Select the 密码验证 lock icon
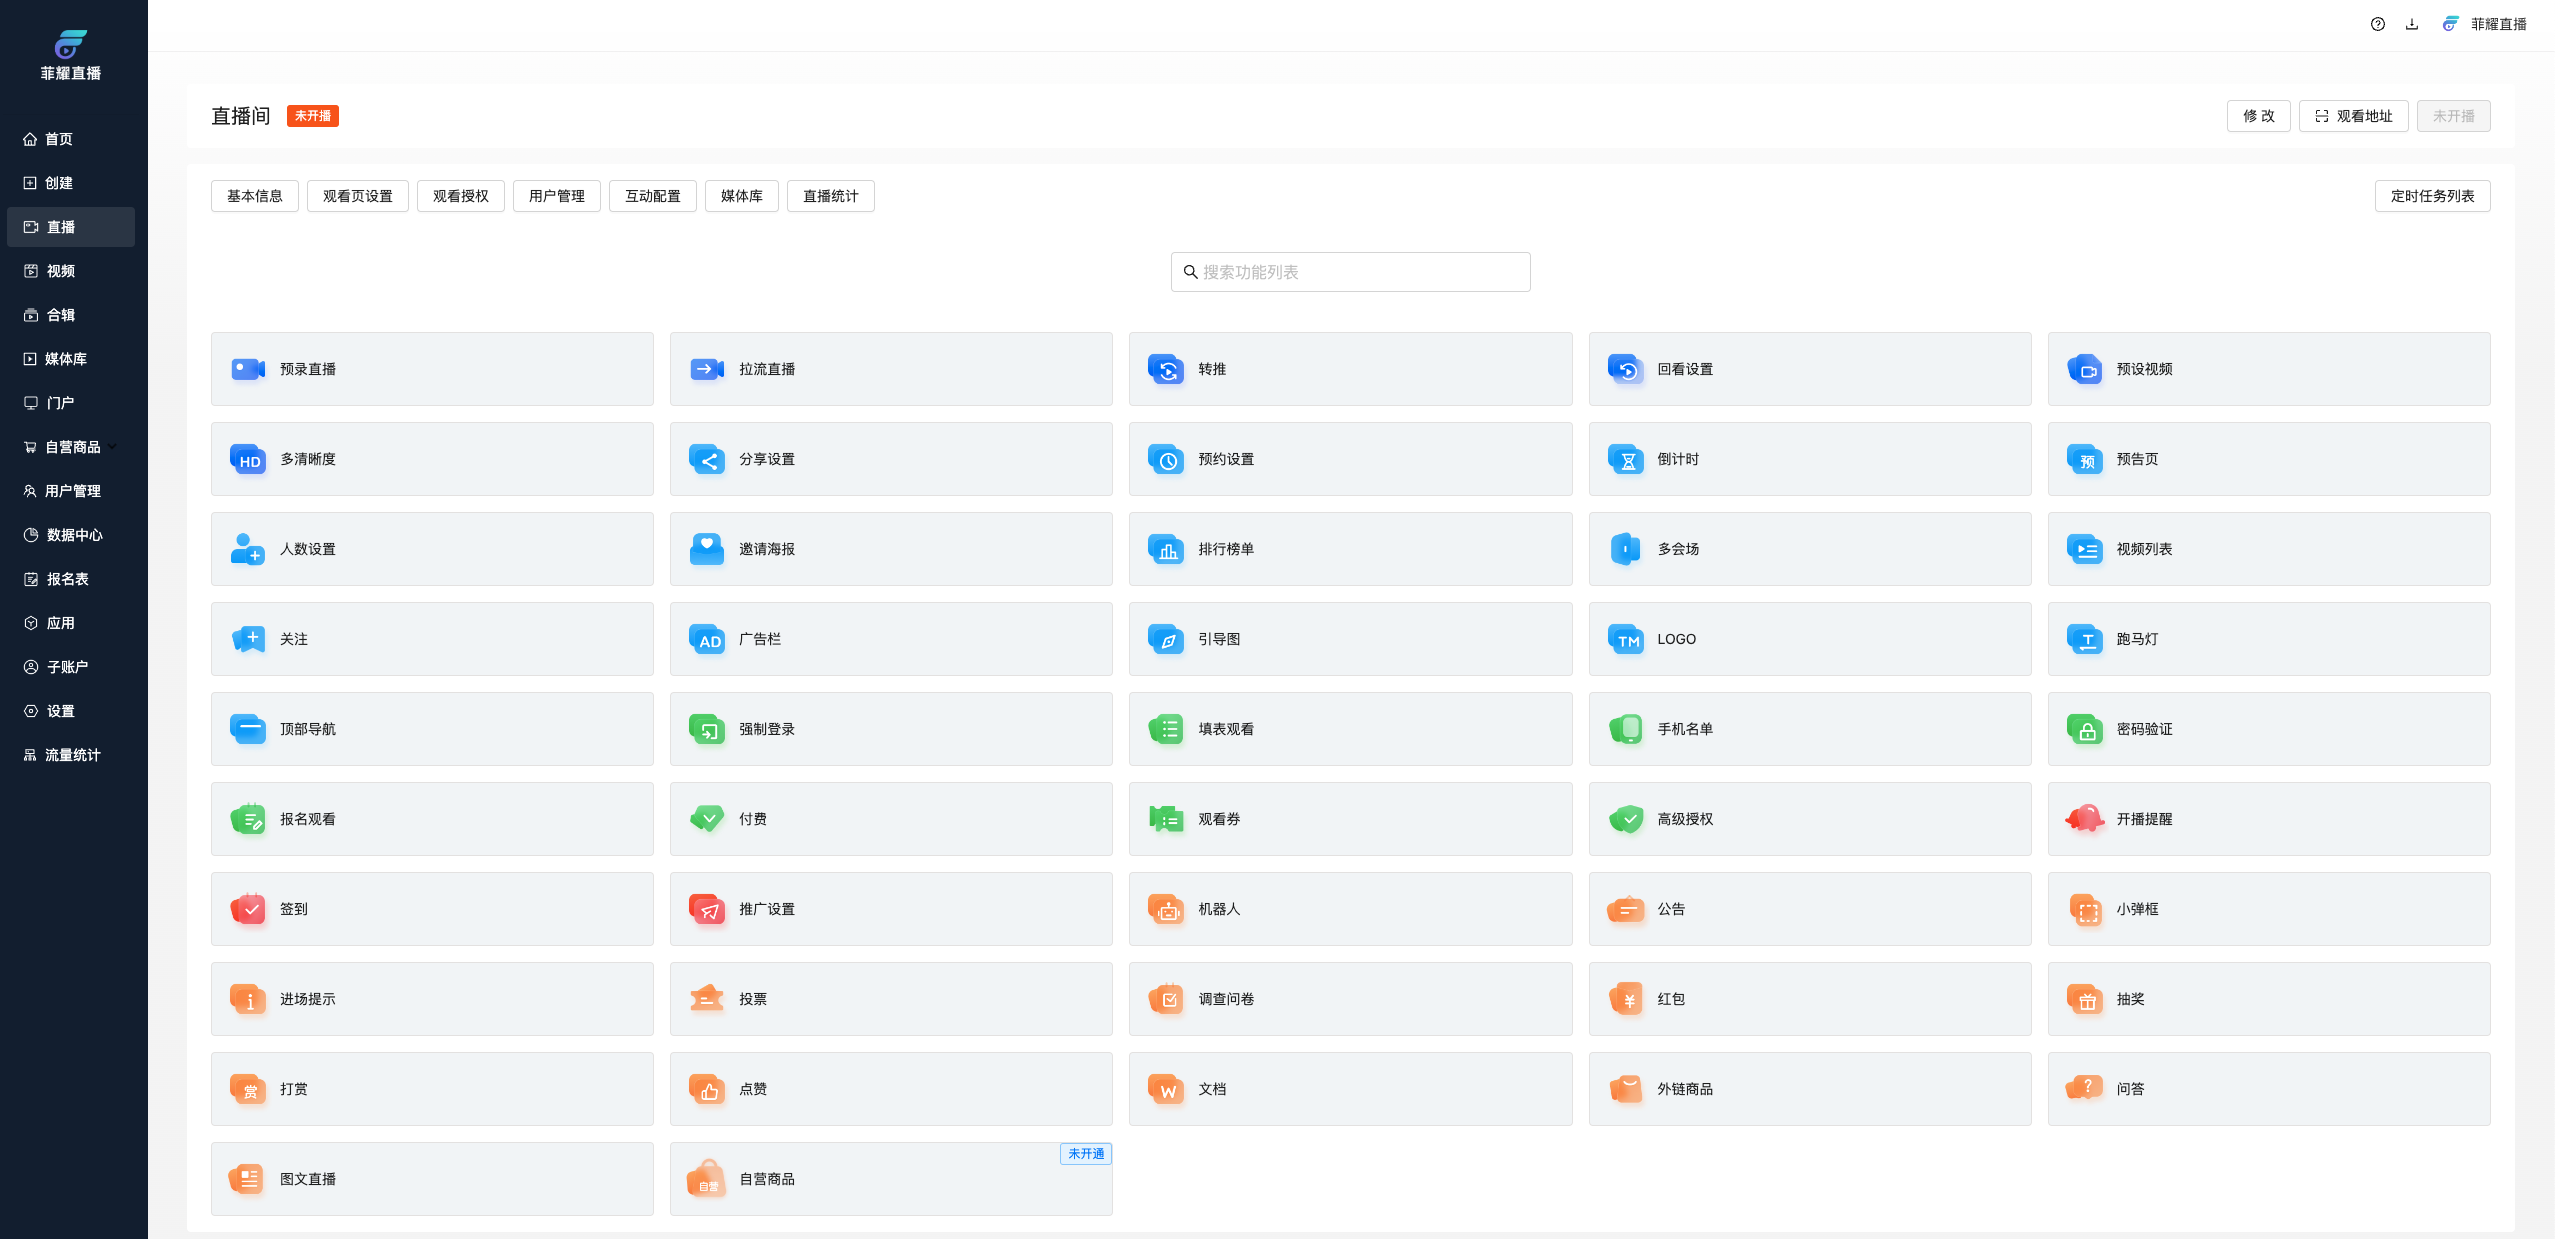The image size is (2555, 1239). click(2085, 729)
